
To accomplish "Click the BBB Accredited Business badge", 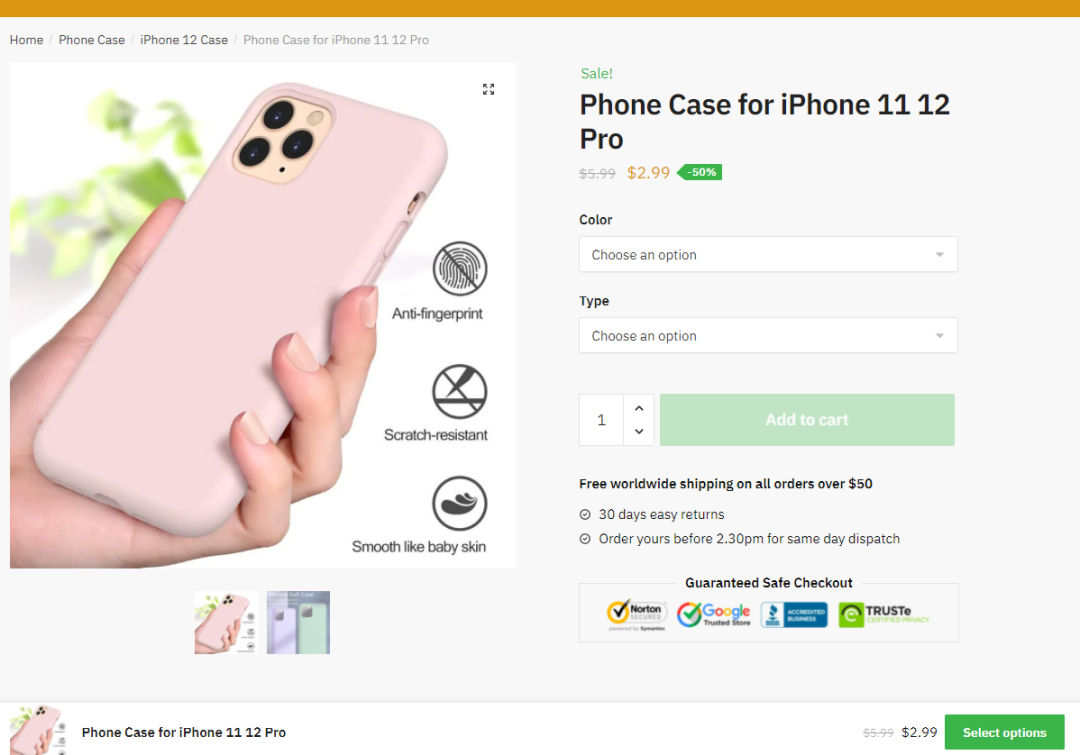I will [x=793, y=614].
